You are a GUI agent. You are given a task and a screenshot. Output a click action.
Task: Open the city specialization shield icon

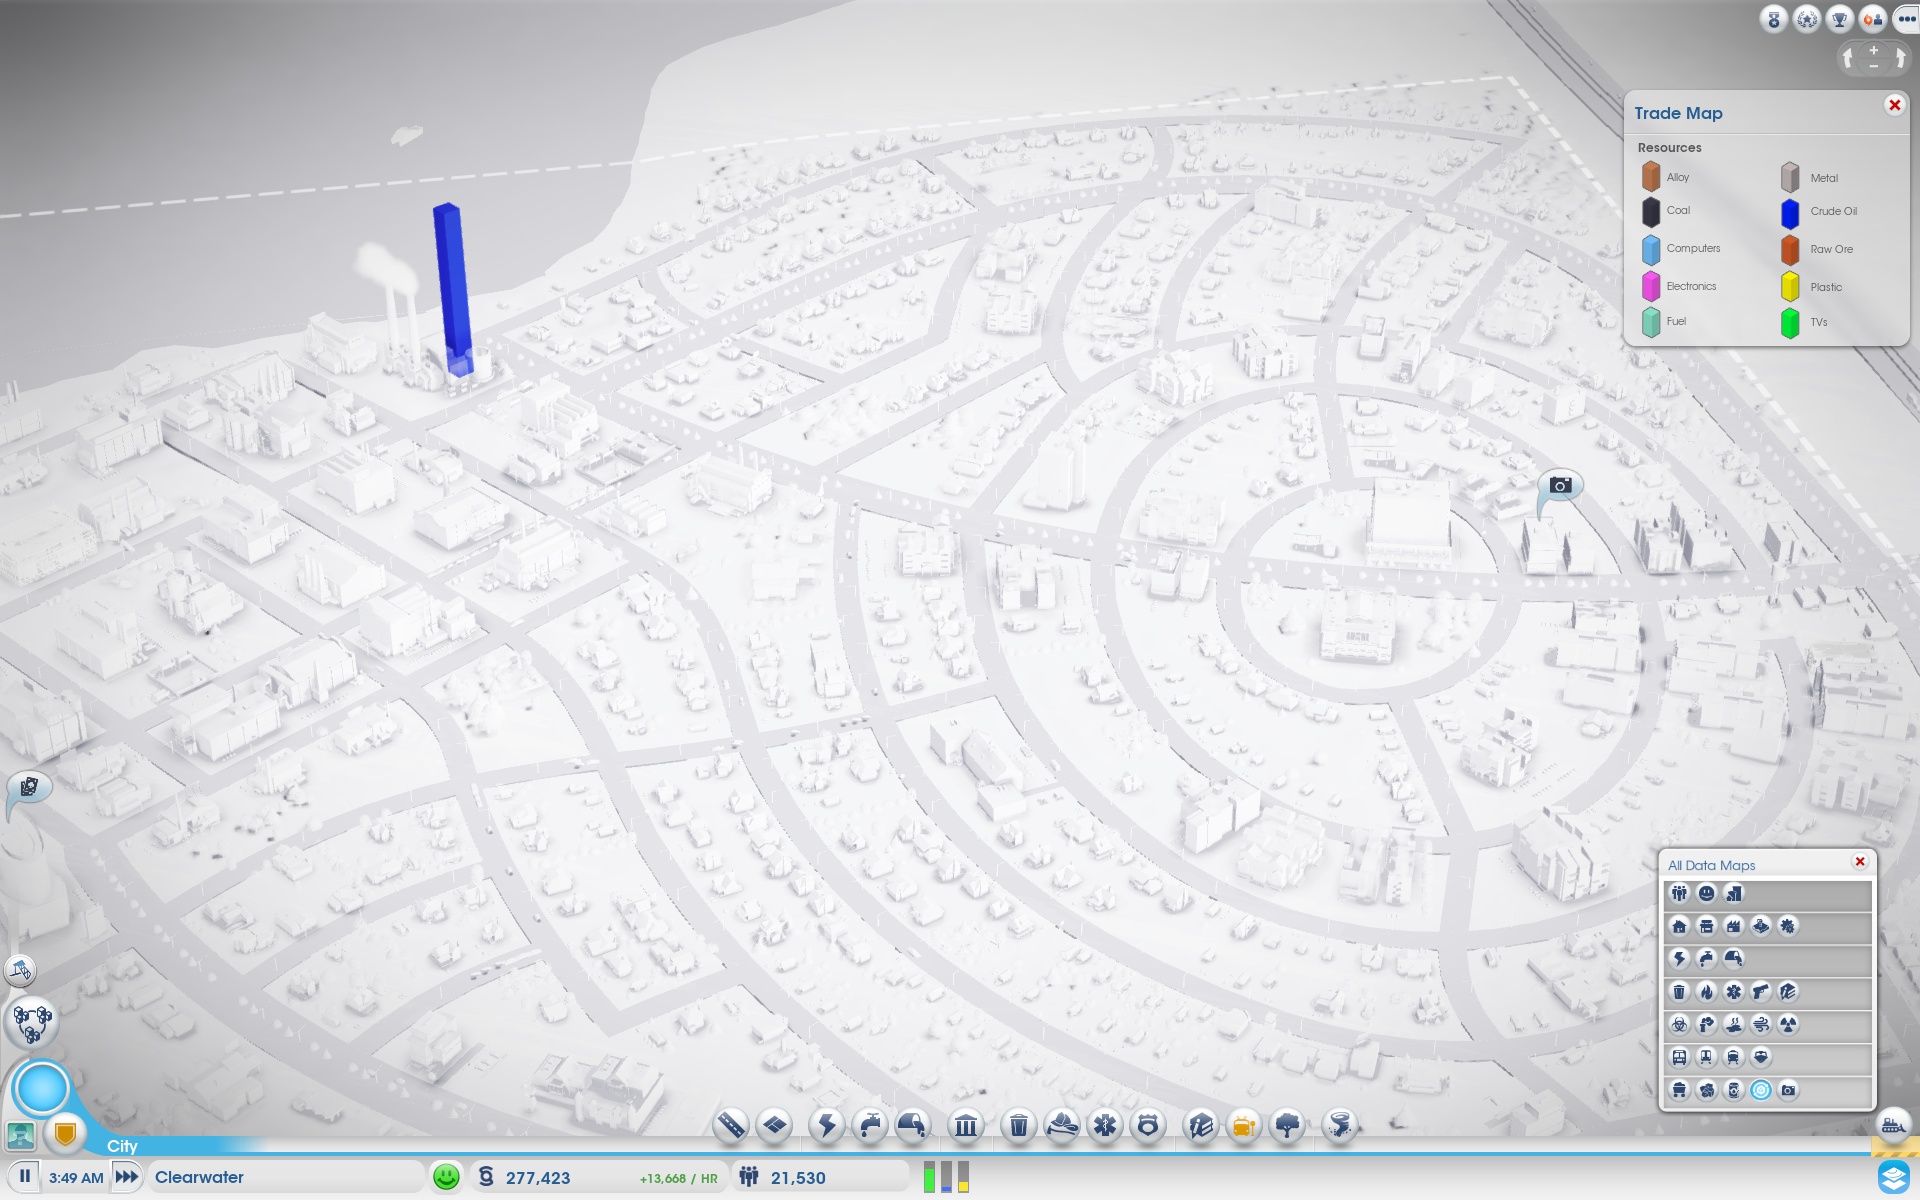point(66,1133)
